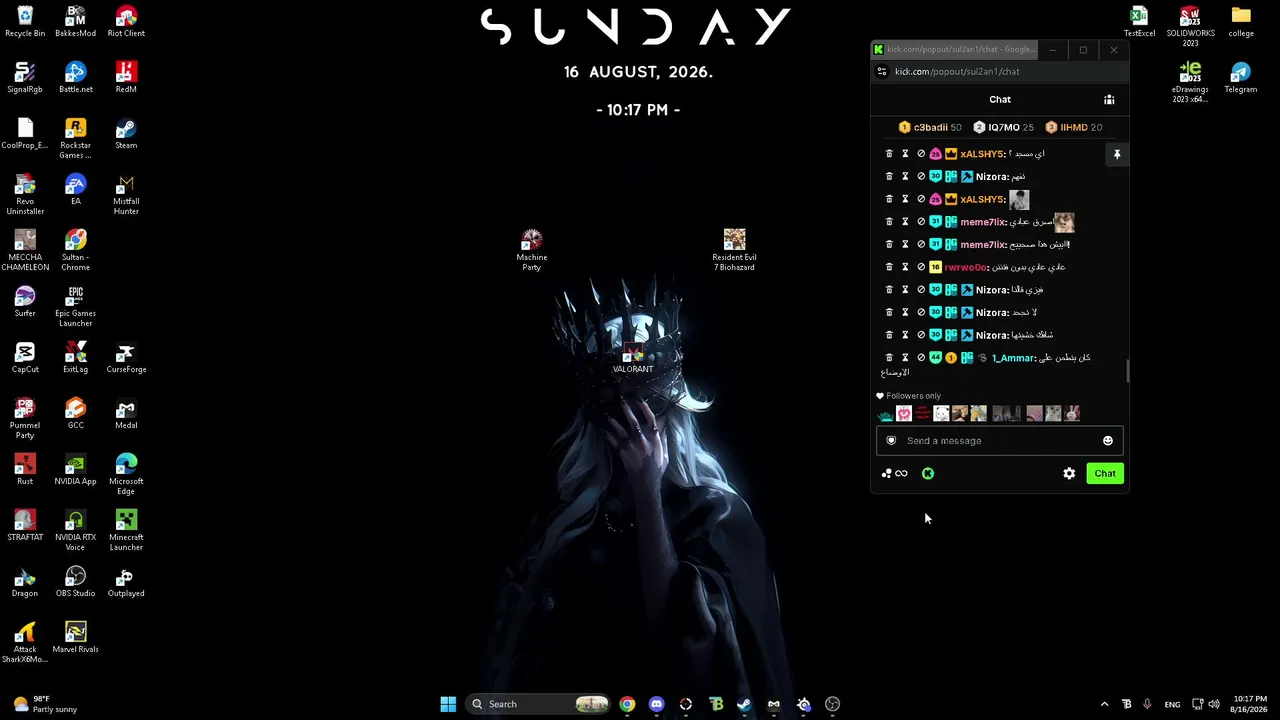This screenshot has width=1280, height=720.
Task: Select the Machine Party desktop icon
Action: pyautogui.click(x=532, y=251)
